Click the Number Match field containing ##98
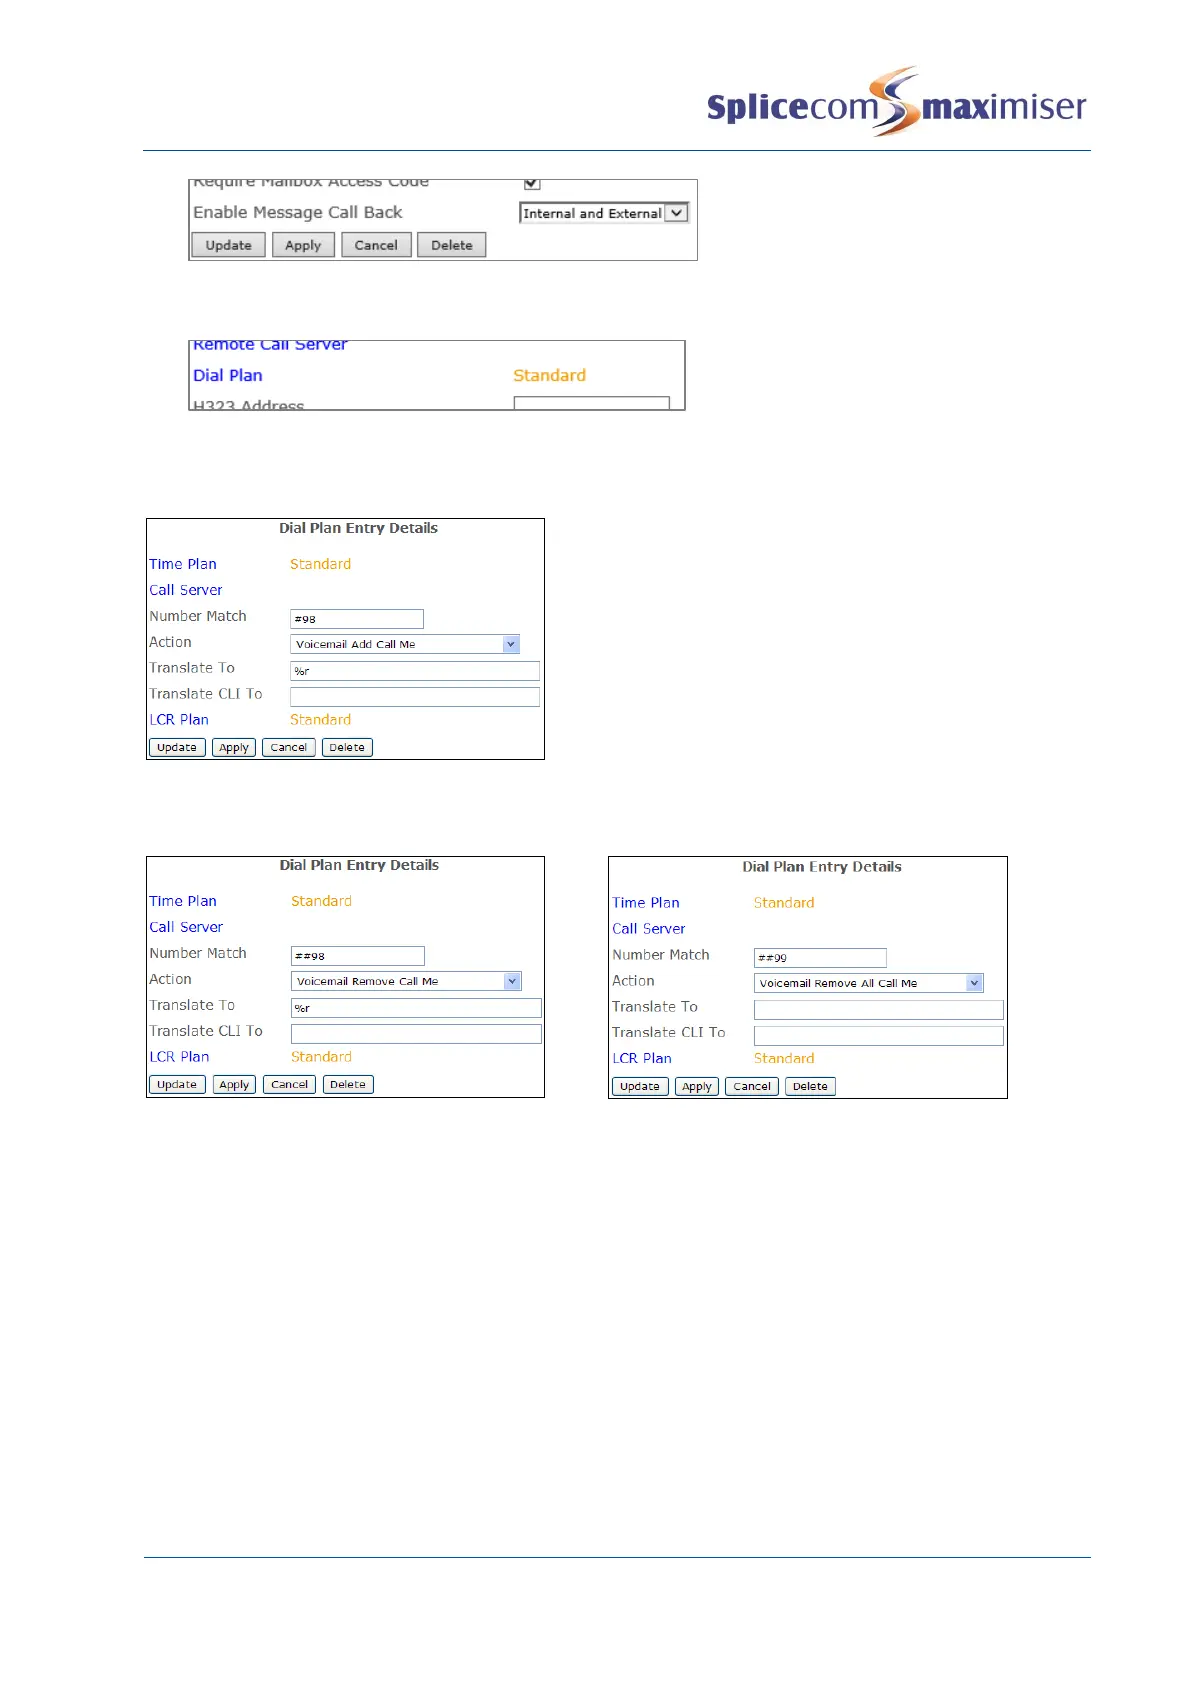The image size is (1191, 1684). click(358, 956)
